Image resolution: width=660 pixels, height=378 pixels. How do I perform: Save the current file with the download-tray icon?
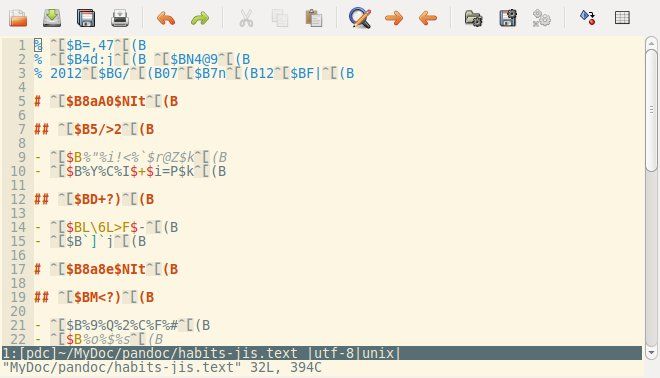coord(52,18)
